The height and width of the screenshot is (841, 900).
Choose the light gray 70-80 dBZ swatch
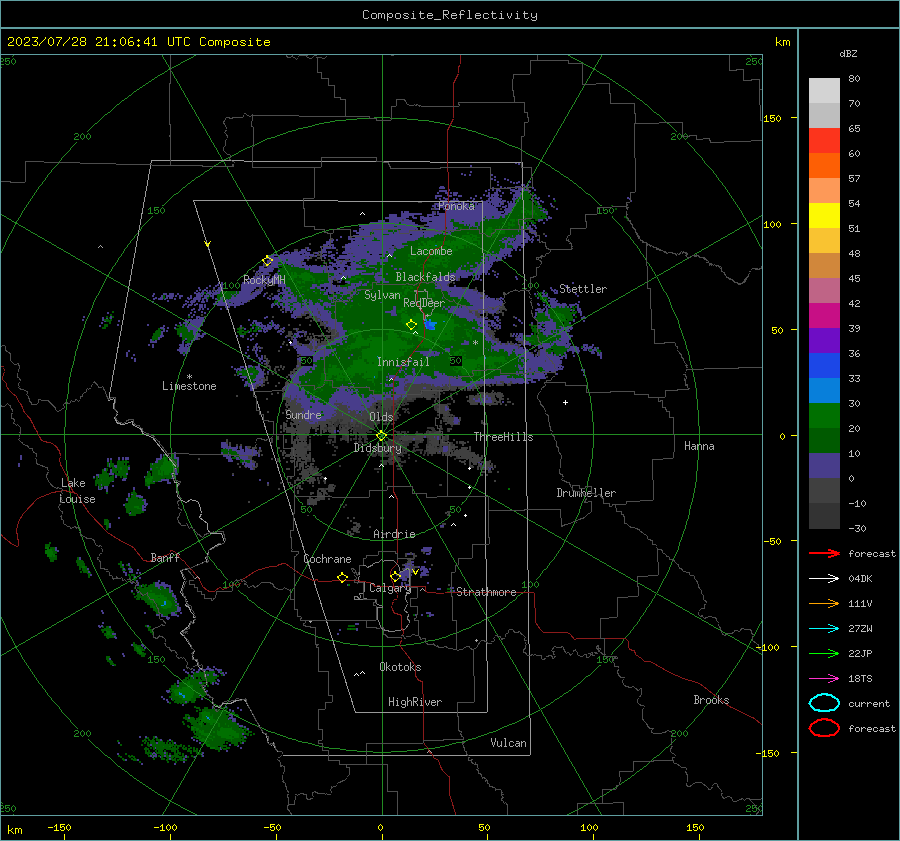click(x=824, y=91)
